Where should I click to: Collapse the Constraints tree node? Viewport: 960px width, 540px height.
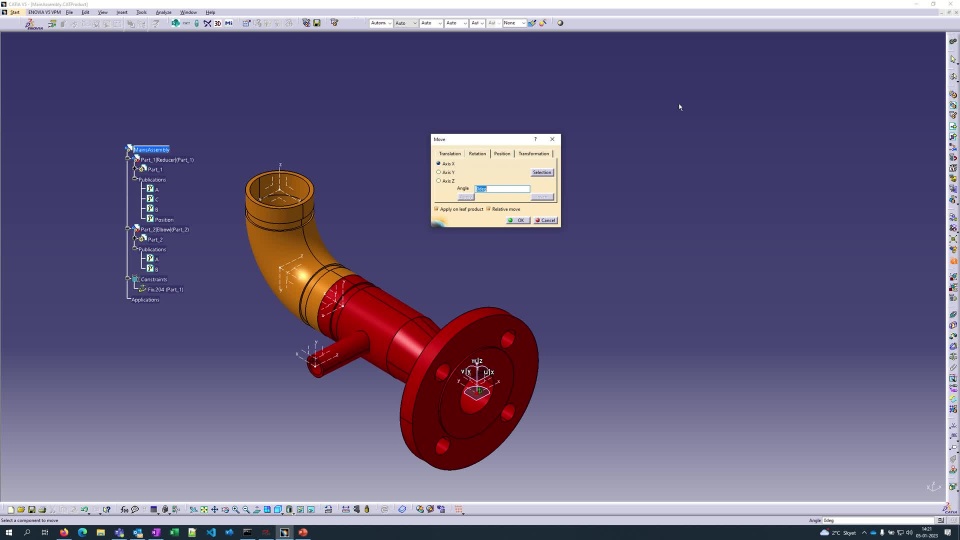click(x=128, y=277)
